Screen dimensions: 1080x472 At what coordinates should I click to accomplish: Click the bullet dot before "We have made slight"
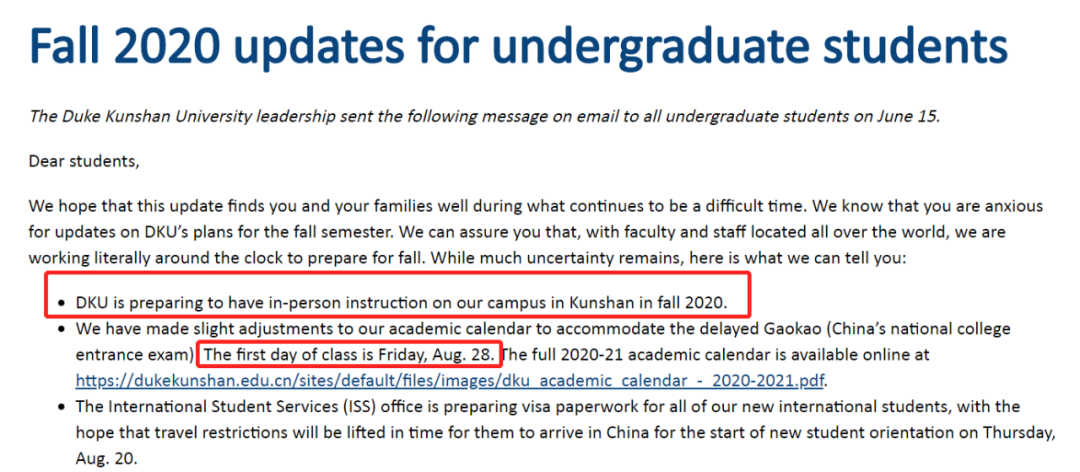point(62,328)
